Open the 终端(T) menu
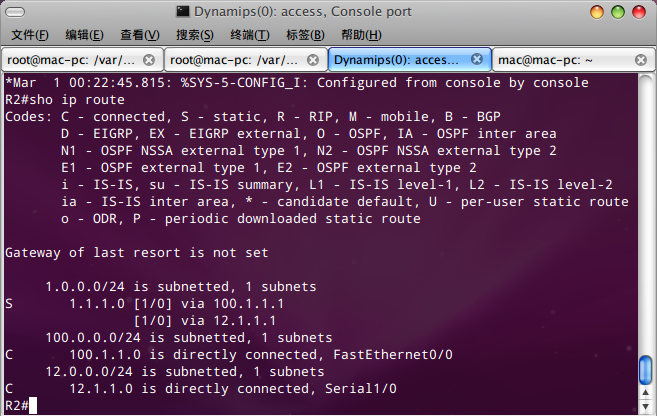The width and height of the screenshot is (657, 416). click(x=250, y=35)
